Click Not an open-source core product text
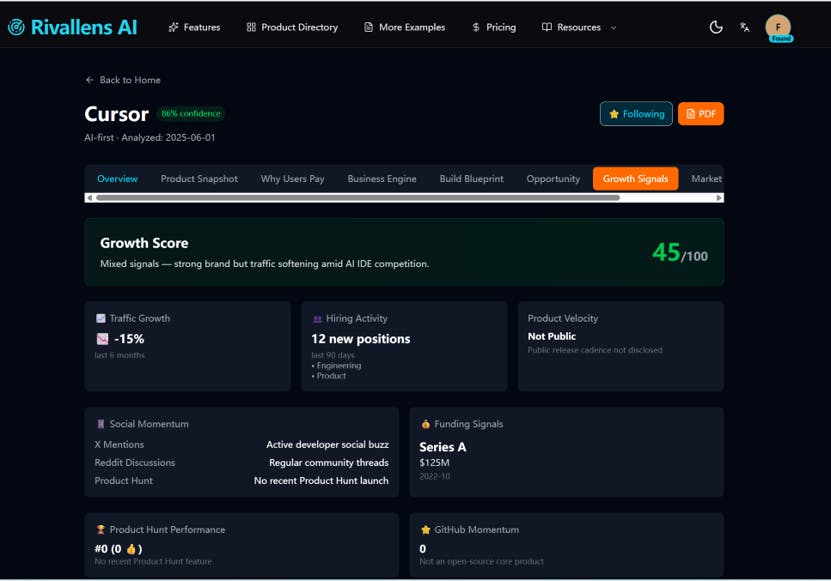This screenshot has width=831, height=581. tap(482, 561)
